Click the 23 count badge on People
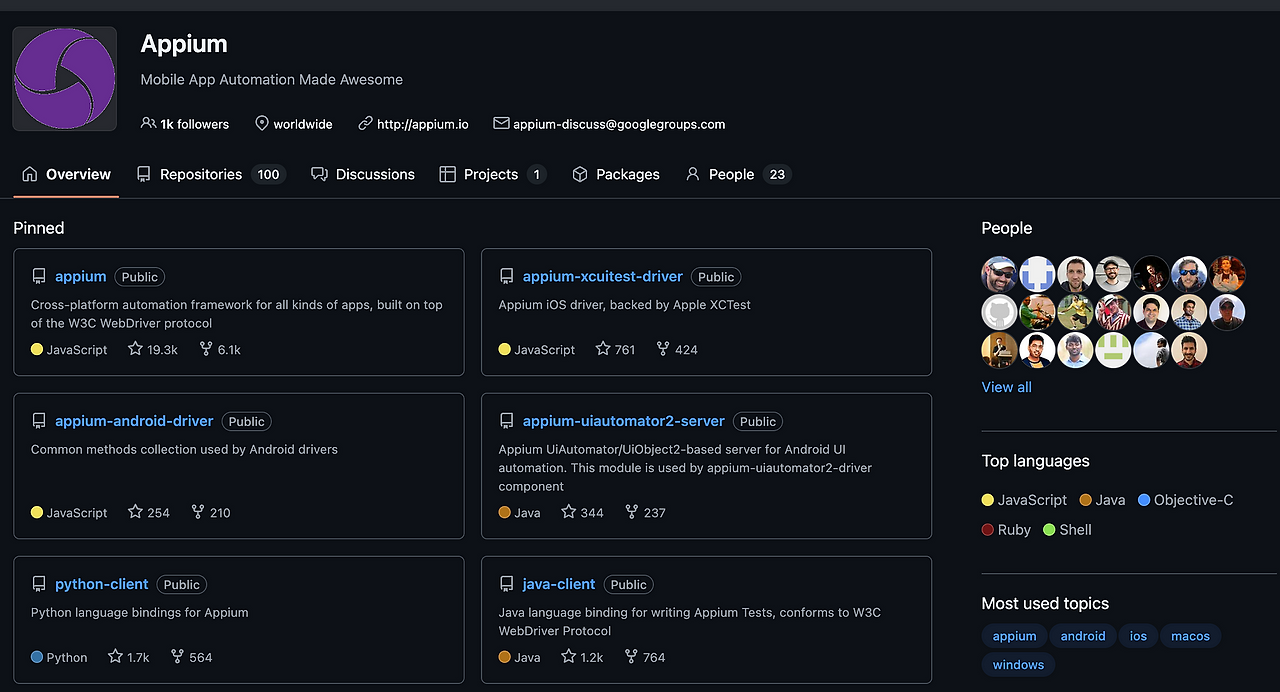1280x692 pixels. pyautogui.click(x=777, y=174)
